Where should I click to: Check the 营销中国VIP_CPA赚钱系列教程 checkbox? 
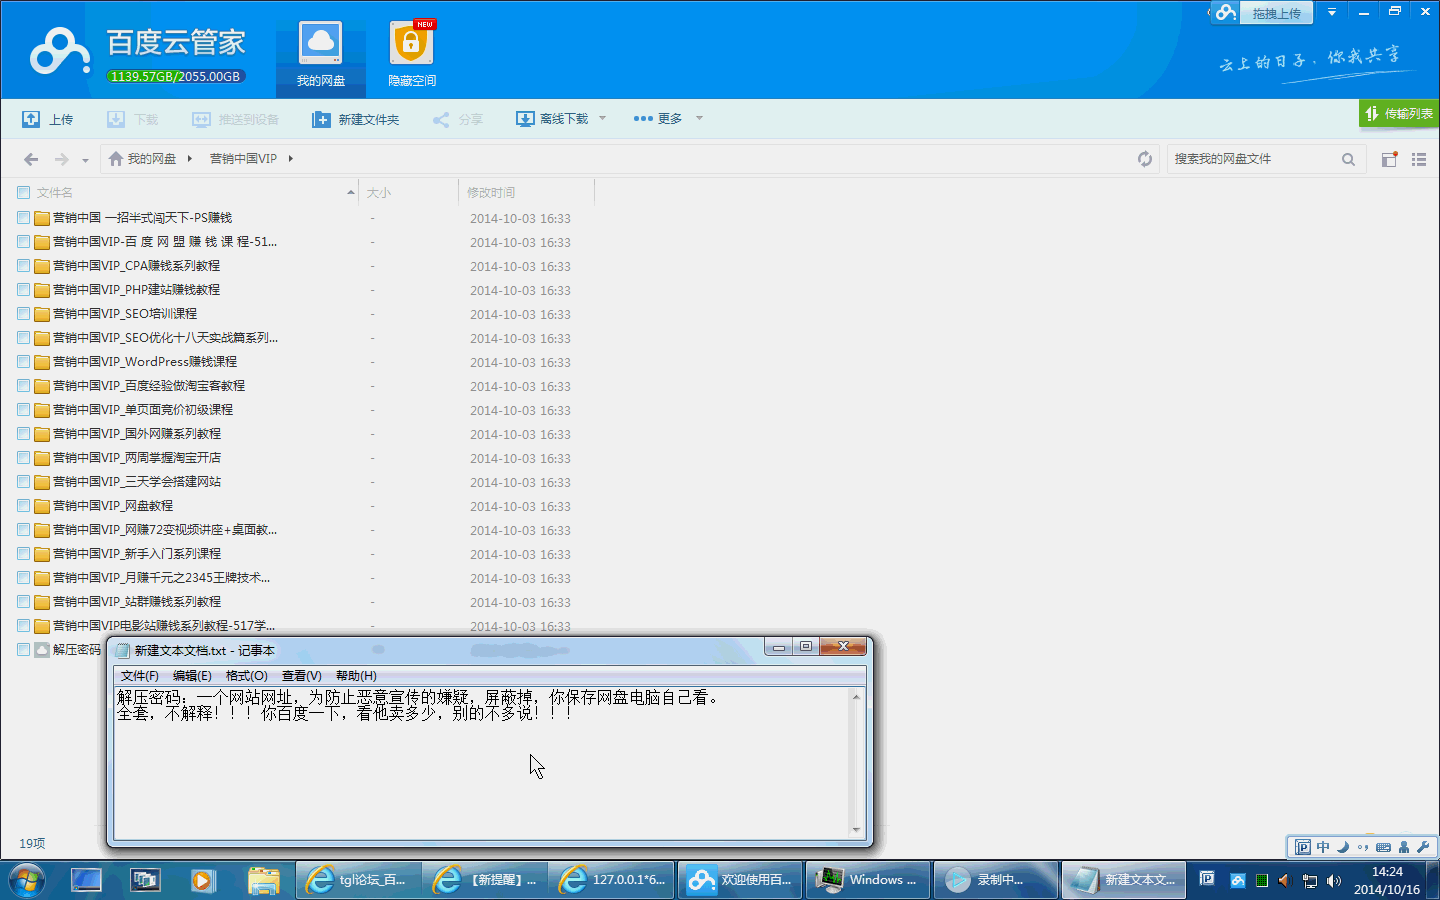[x=23, y=266]
